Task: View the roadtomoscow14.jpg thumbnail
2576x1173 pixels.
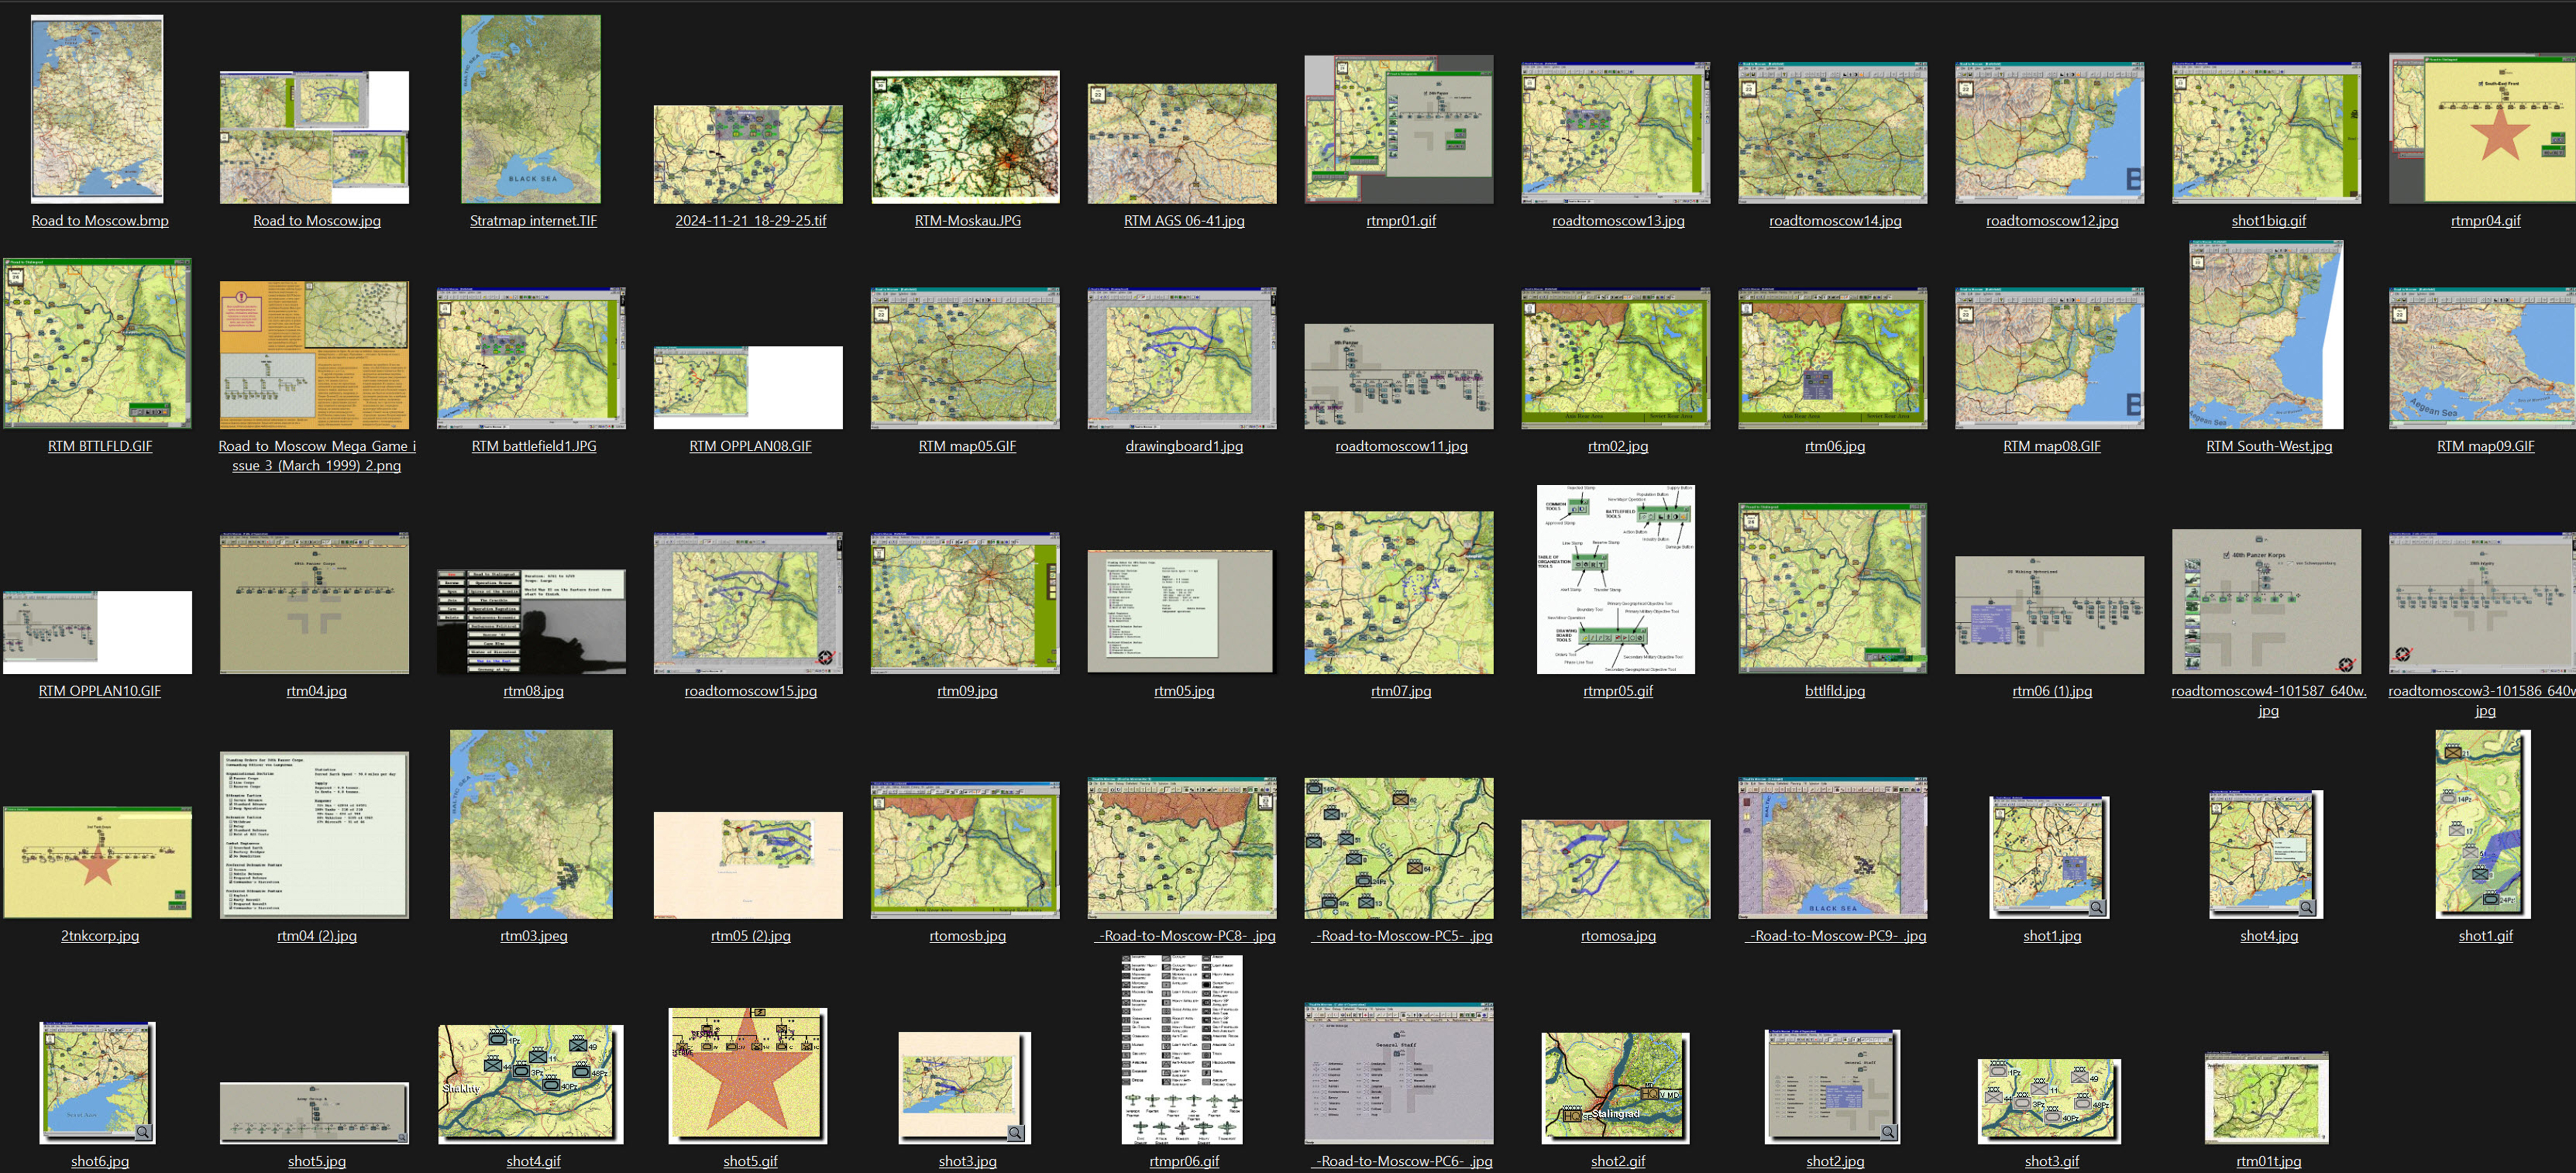Action: point(1833,132)
